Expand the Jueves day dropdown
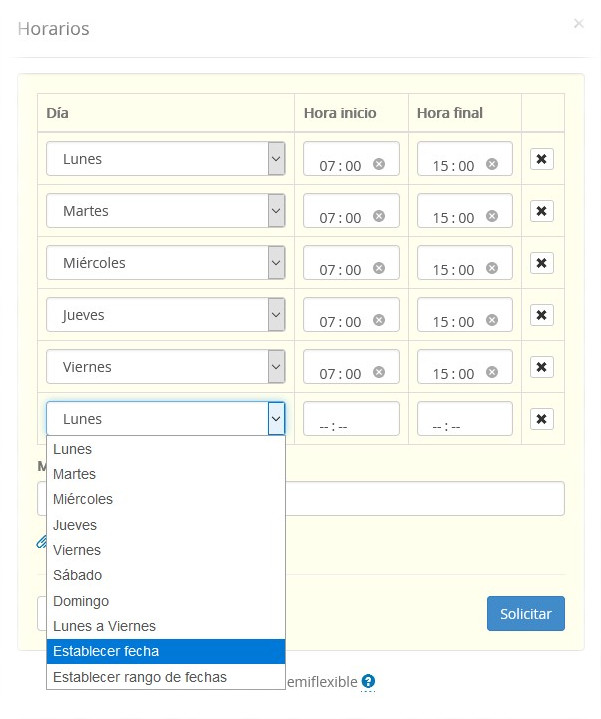 [x=166, y=315]
